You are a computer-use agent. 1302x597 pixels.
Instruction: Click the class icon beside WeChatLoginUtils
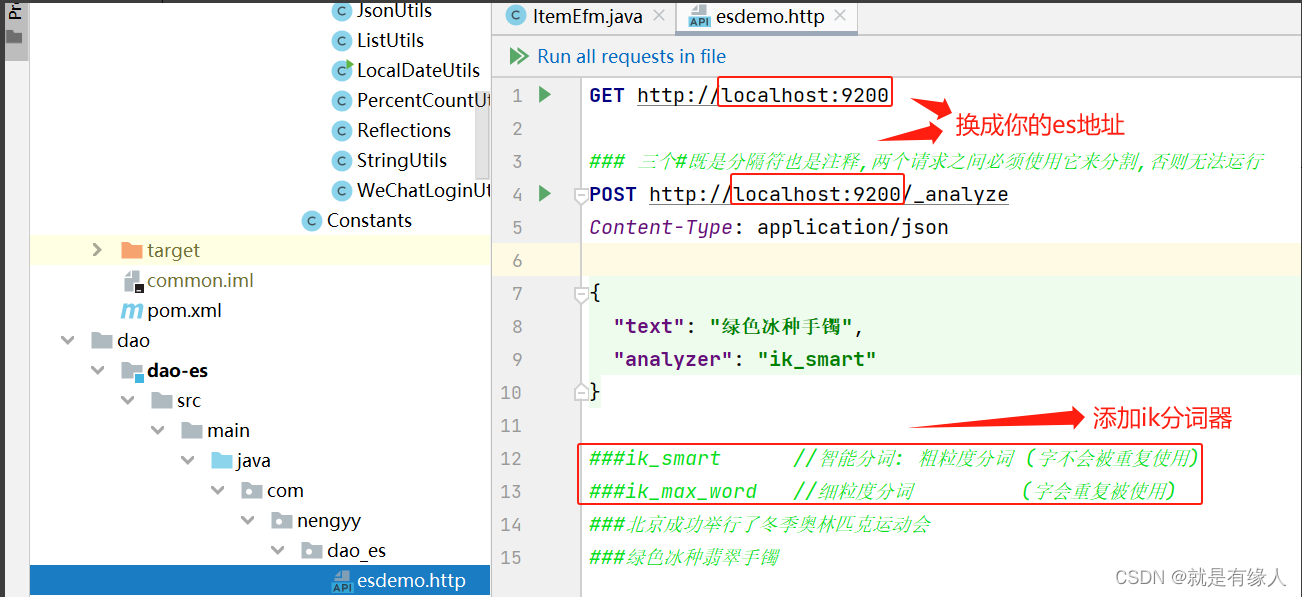(x=342, y=190)
